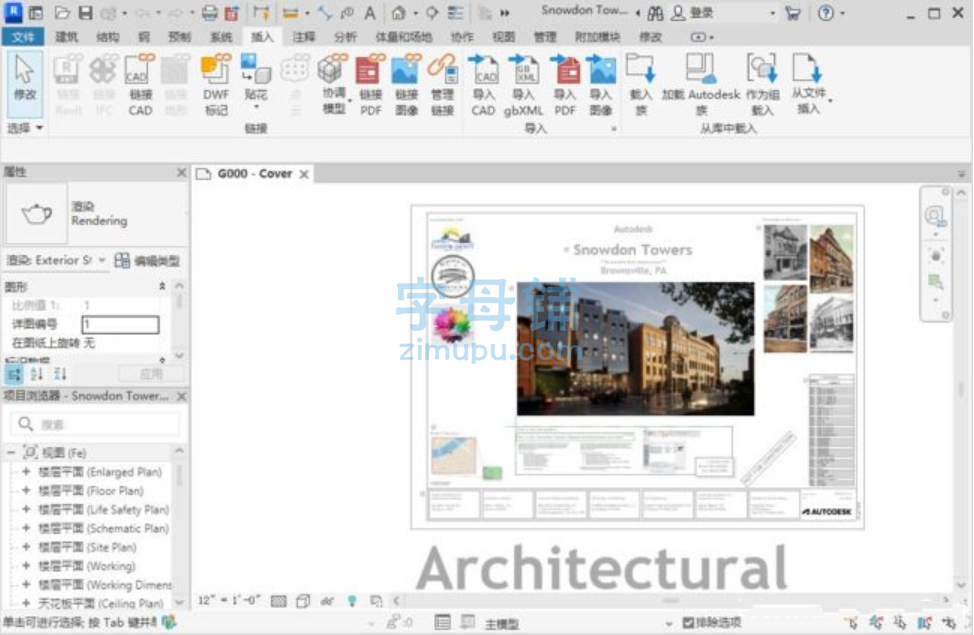Open the Select (选择) dropdown under Modify
974x635 pixels.
tap(25, 128)
